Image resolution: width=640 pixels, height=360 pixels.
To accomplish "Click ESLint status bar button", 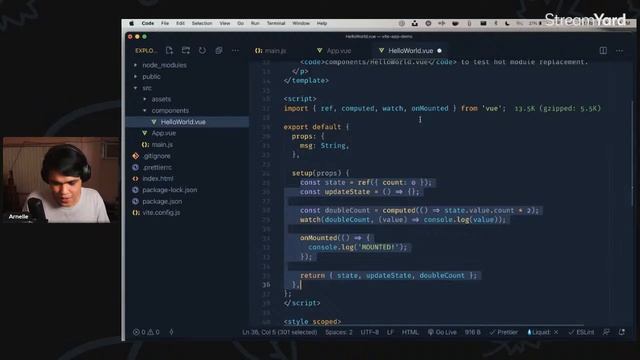I will [x=581, y=332].
